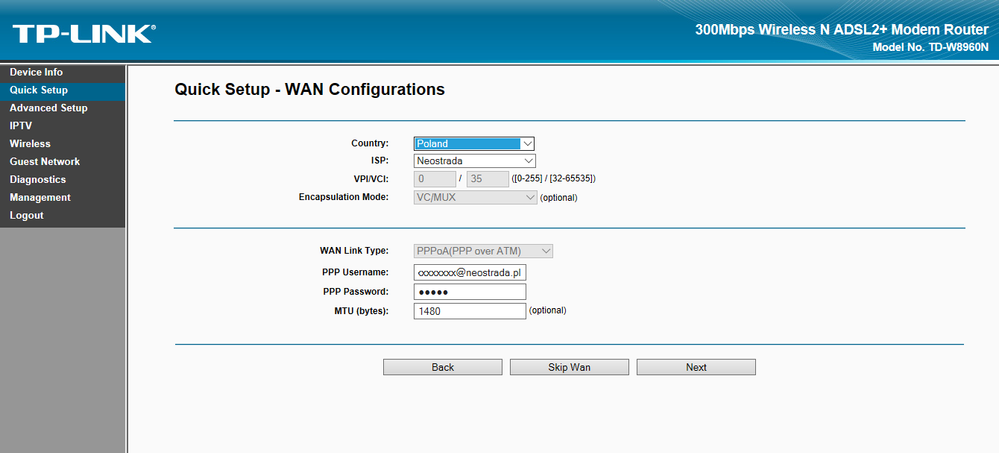Click the MTU bytes input field

[469, 311]
